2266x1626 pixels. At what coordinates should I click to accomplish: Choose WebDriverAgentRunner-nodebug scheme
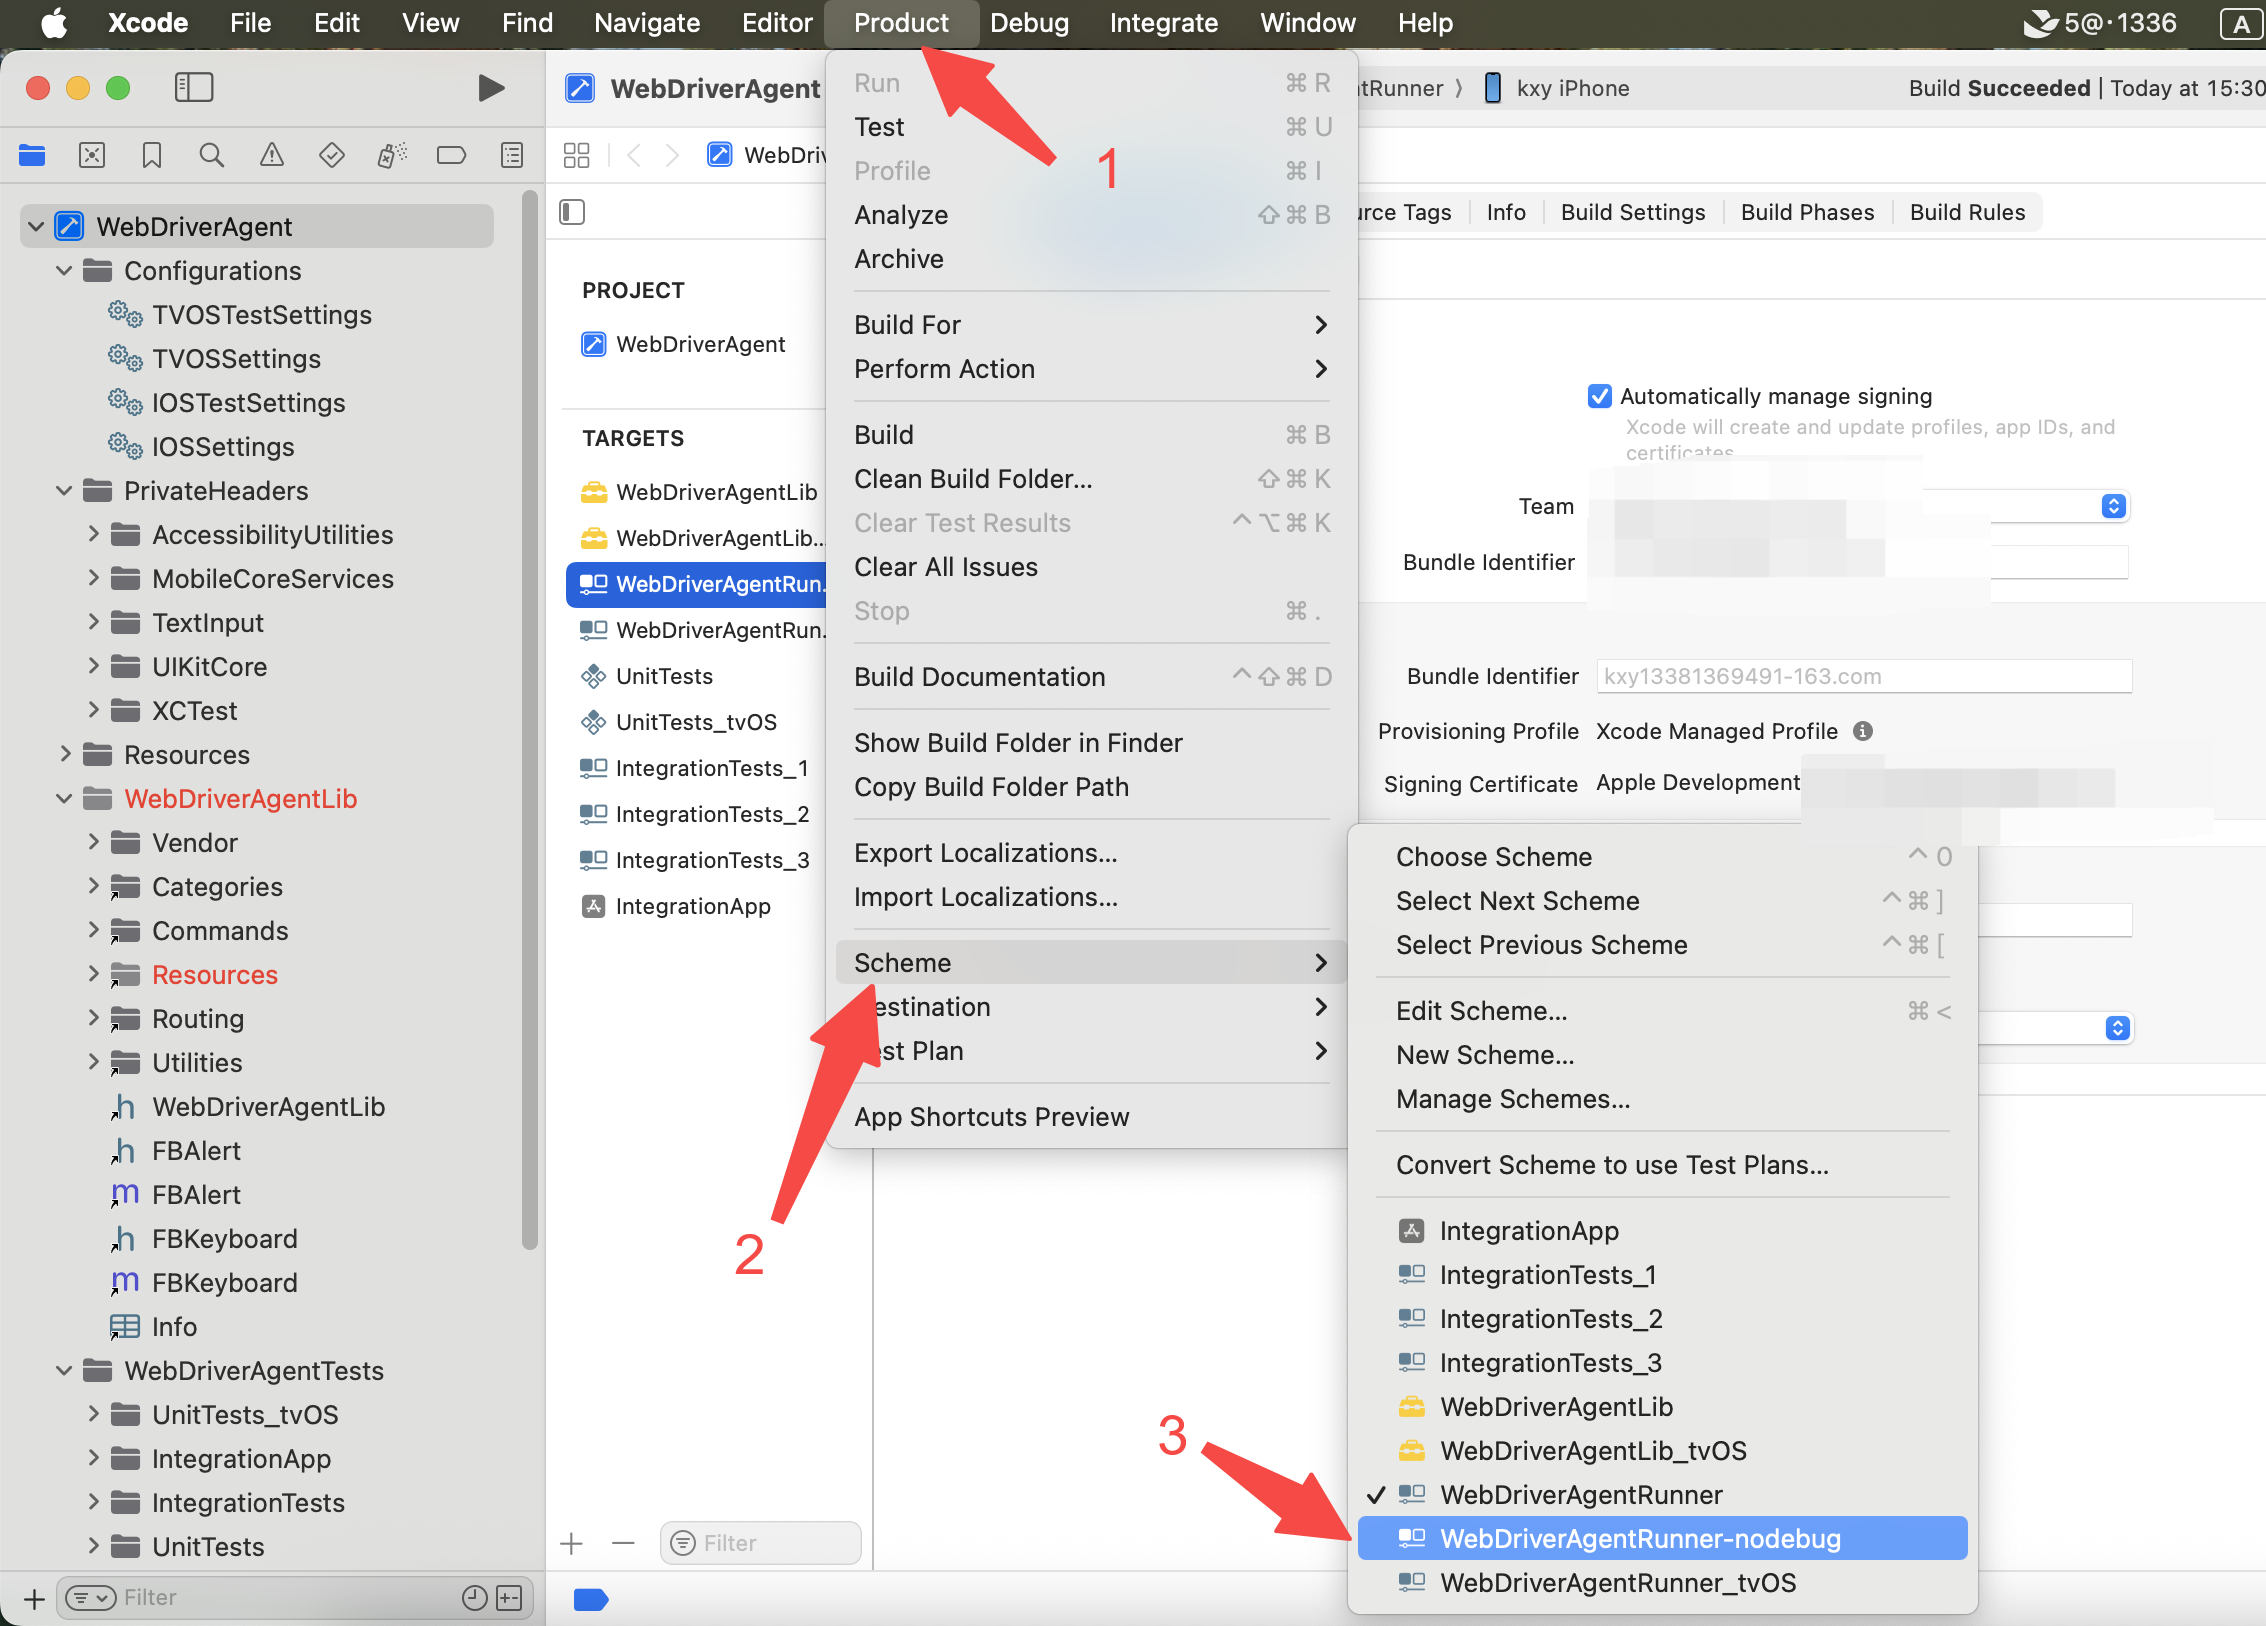(x=1640, y=1539)
